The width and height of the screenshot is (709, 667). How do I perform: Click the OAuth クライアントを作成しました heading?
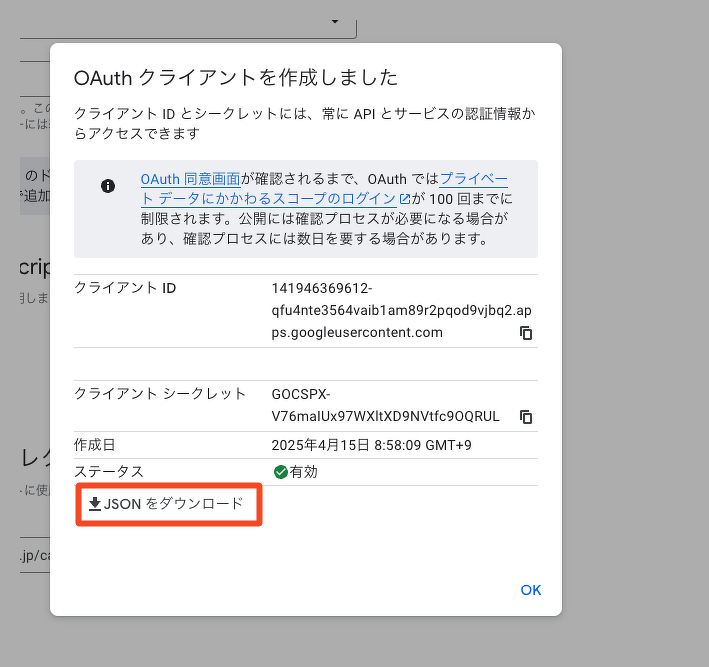236,78
